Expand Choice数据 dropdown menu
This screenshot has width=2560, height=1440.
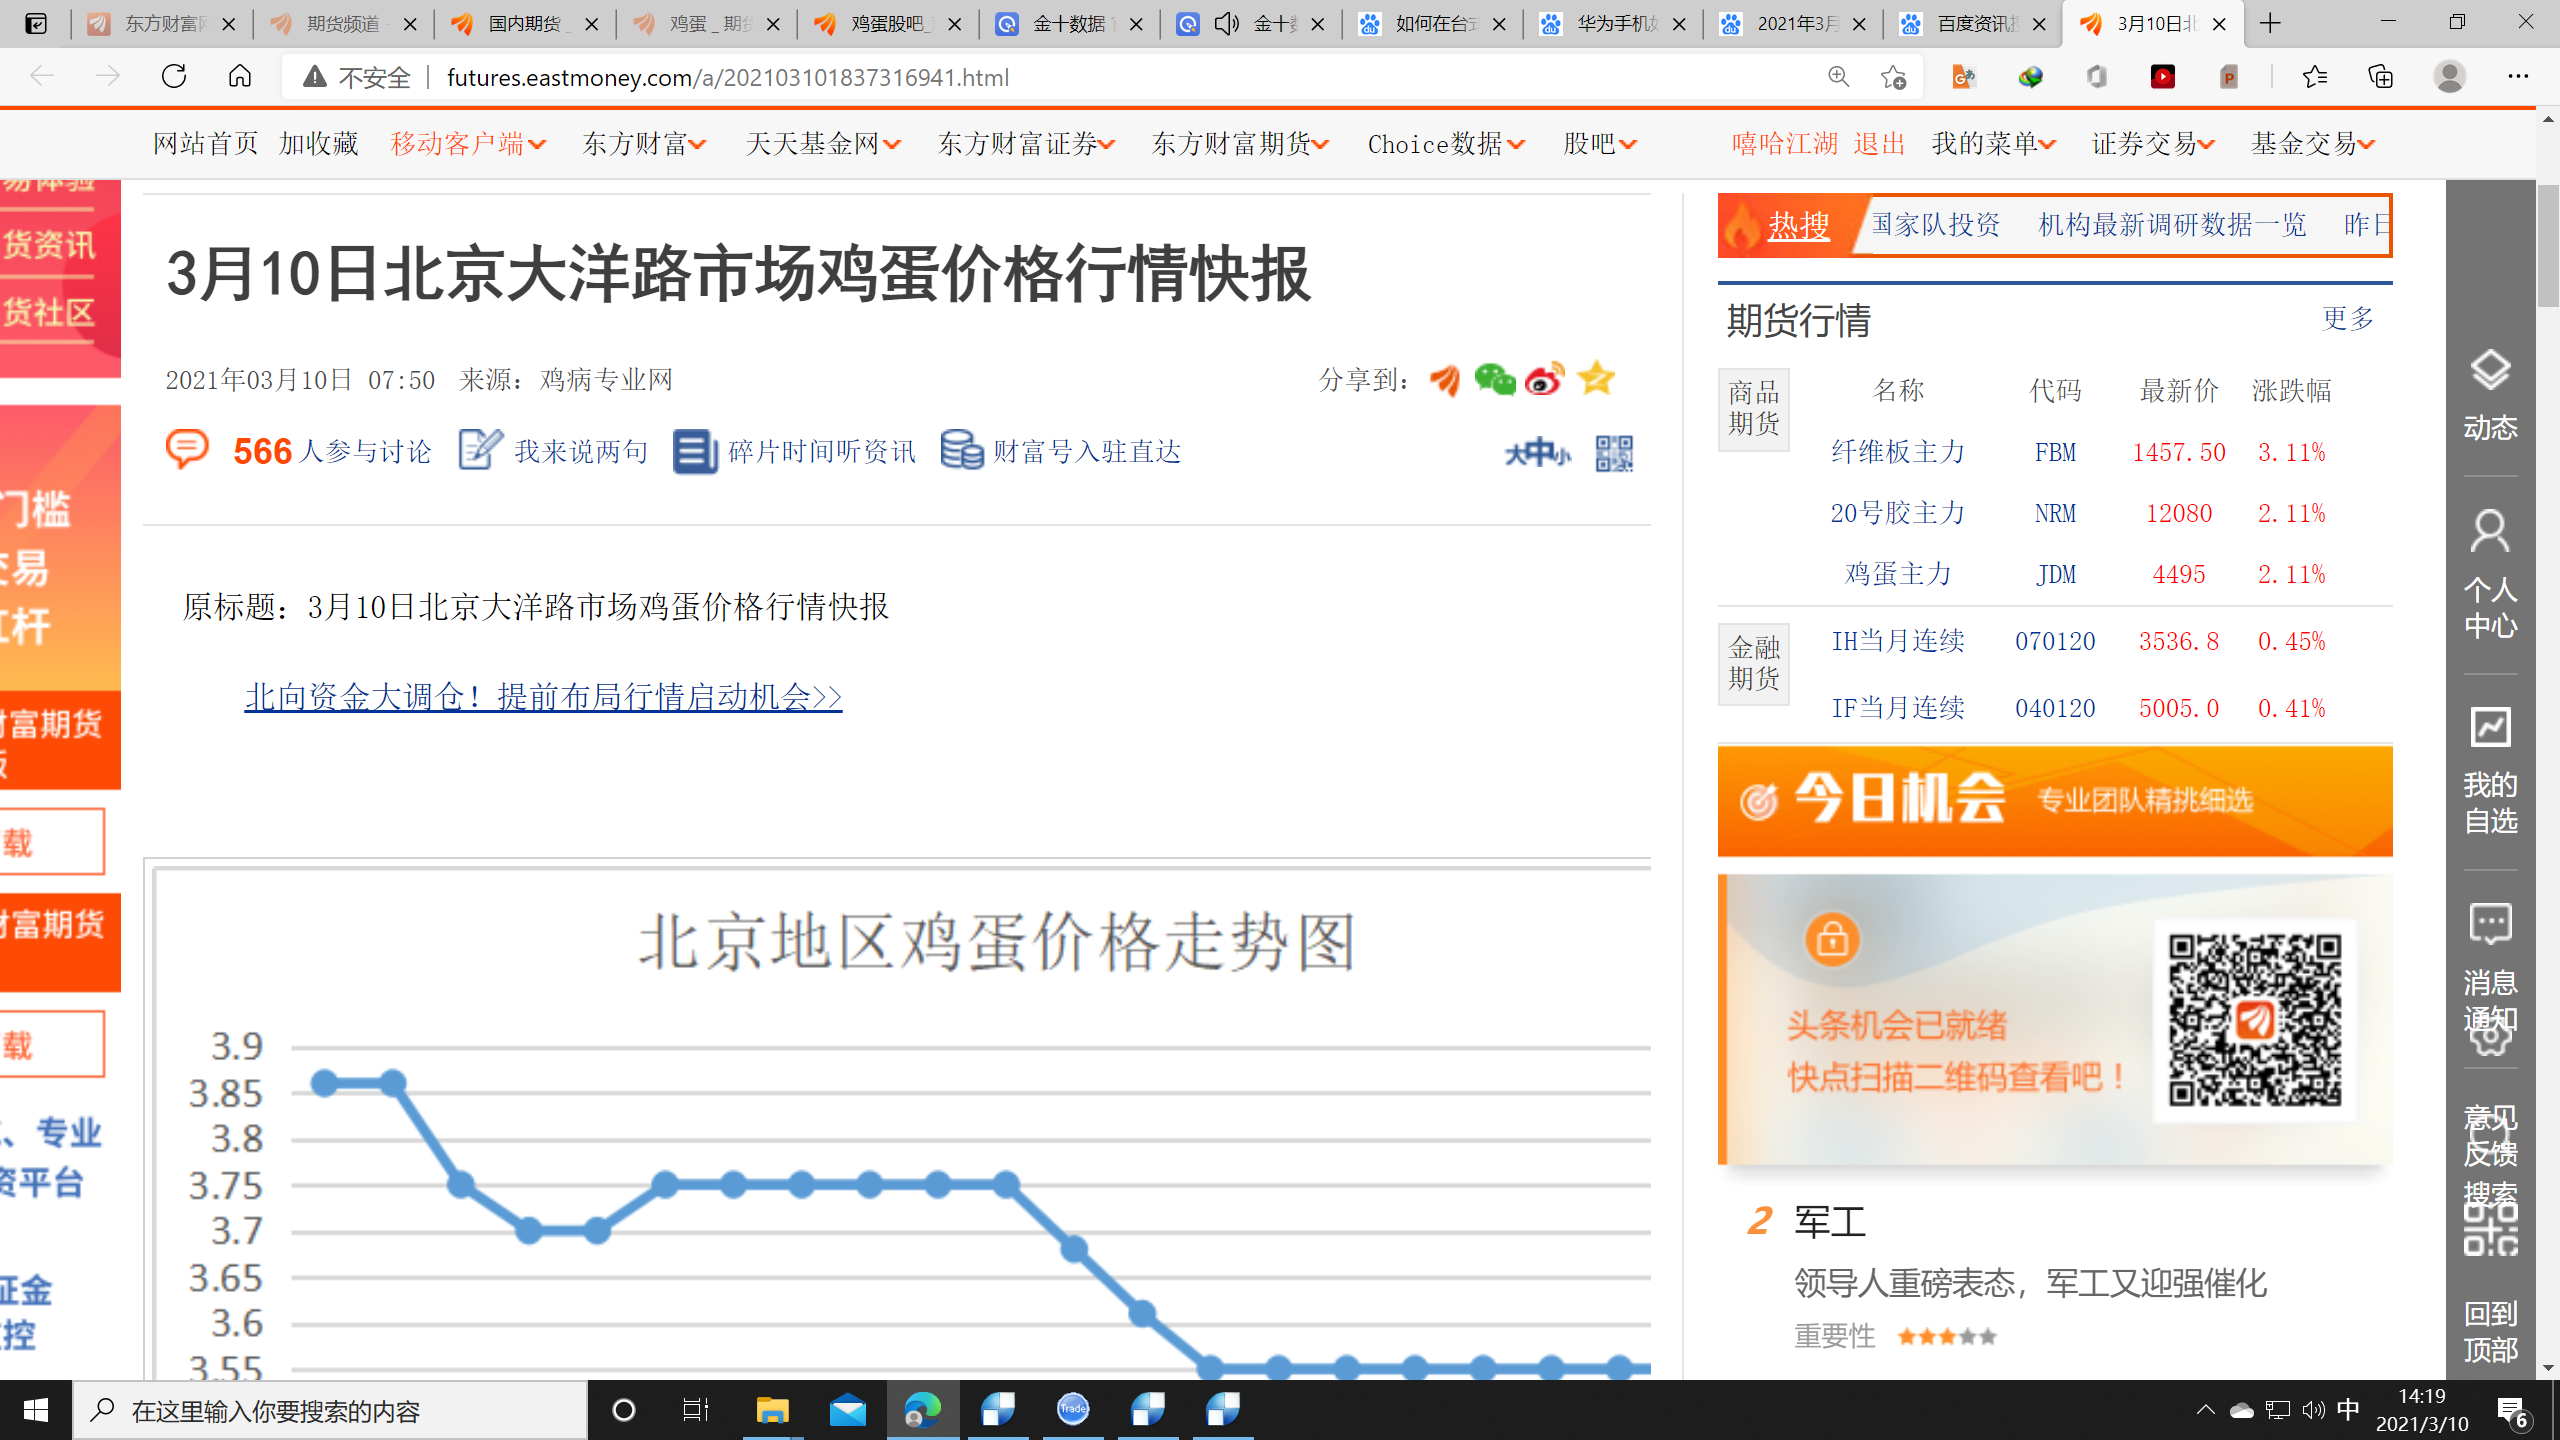pyautogui.click(x=1445, y=144)
